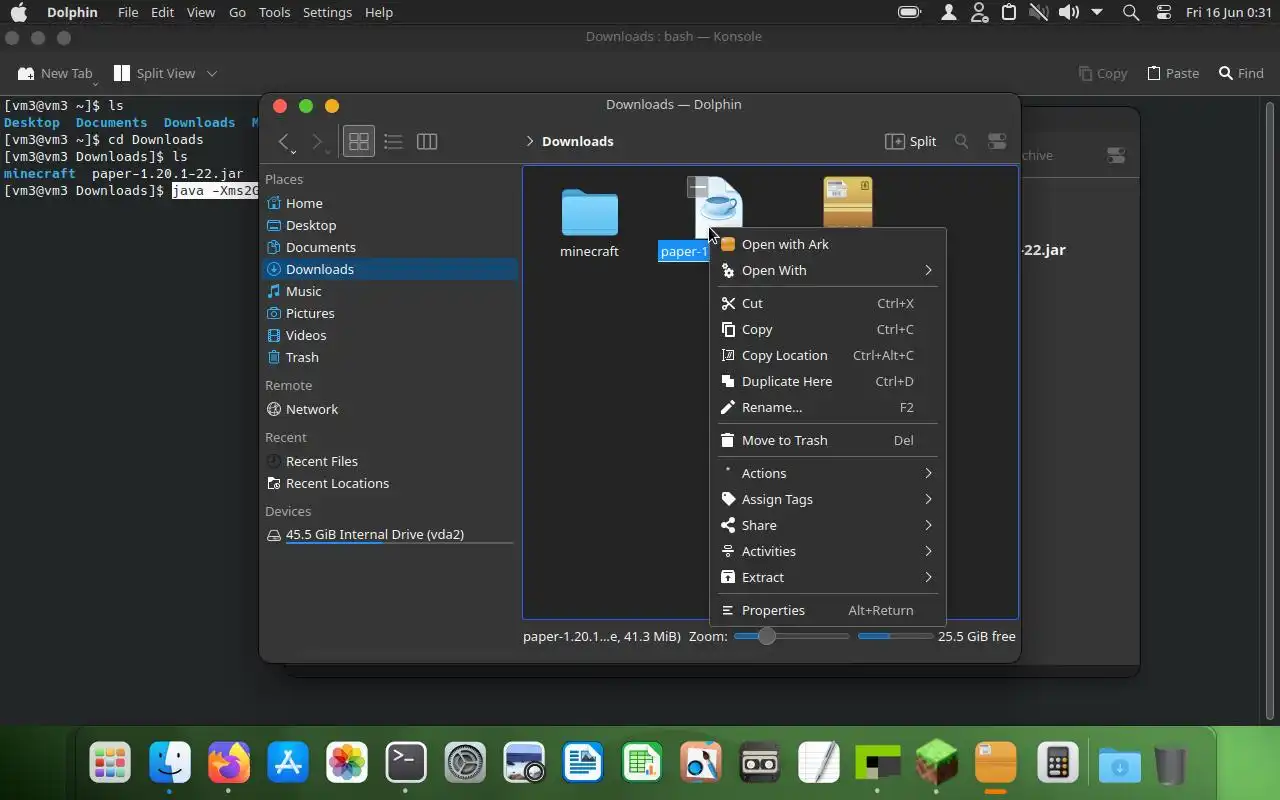Click New Tab in Konsole toolbar
Image resolution: width=1280 pixels, height=800 pixels.
pyautogui.click(x=56, y=73)
